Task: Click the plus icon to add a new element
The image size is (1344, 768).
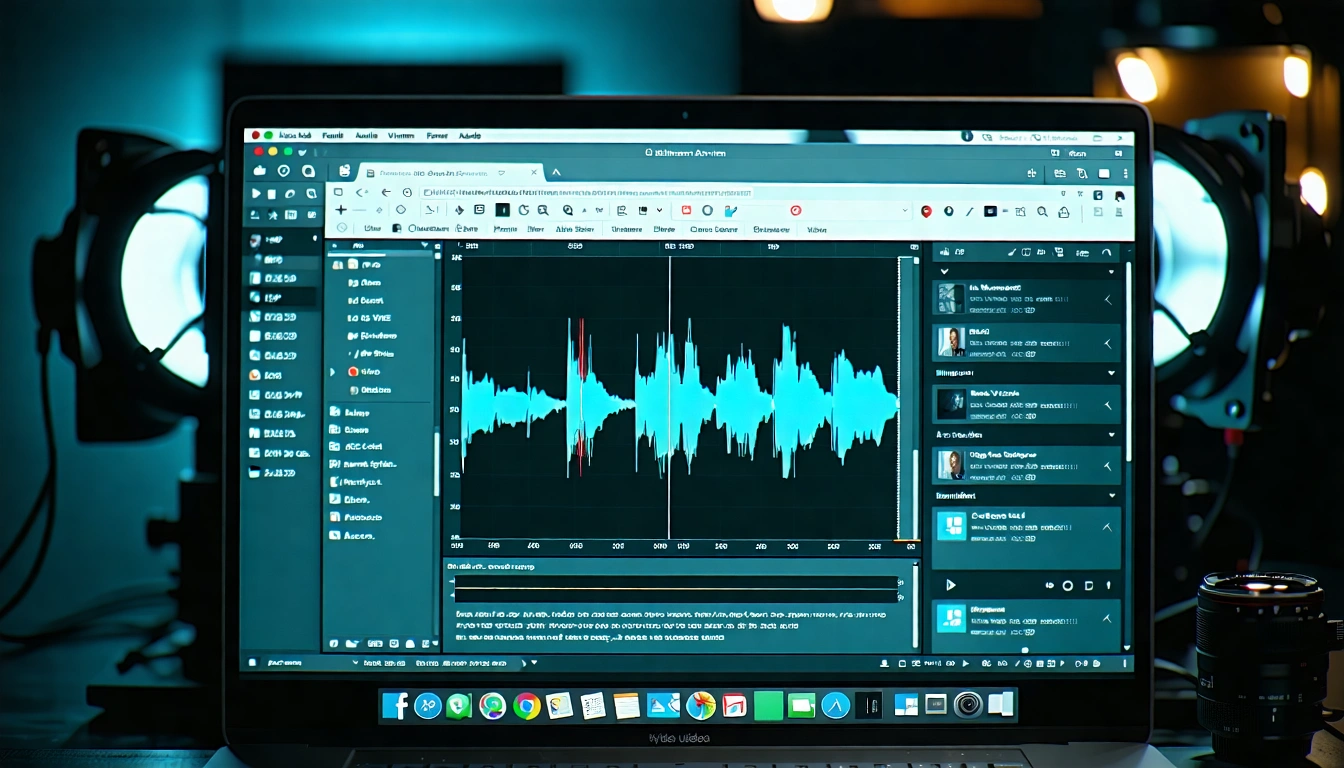Action: (x=340, y=210)
